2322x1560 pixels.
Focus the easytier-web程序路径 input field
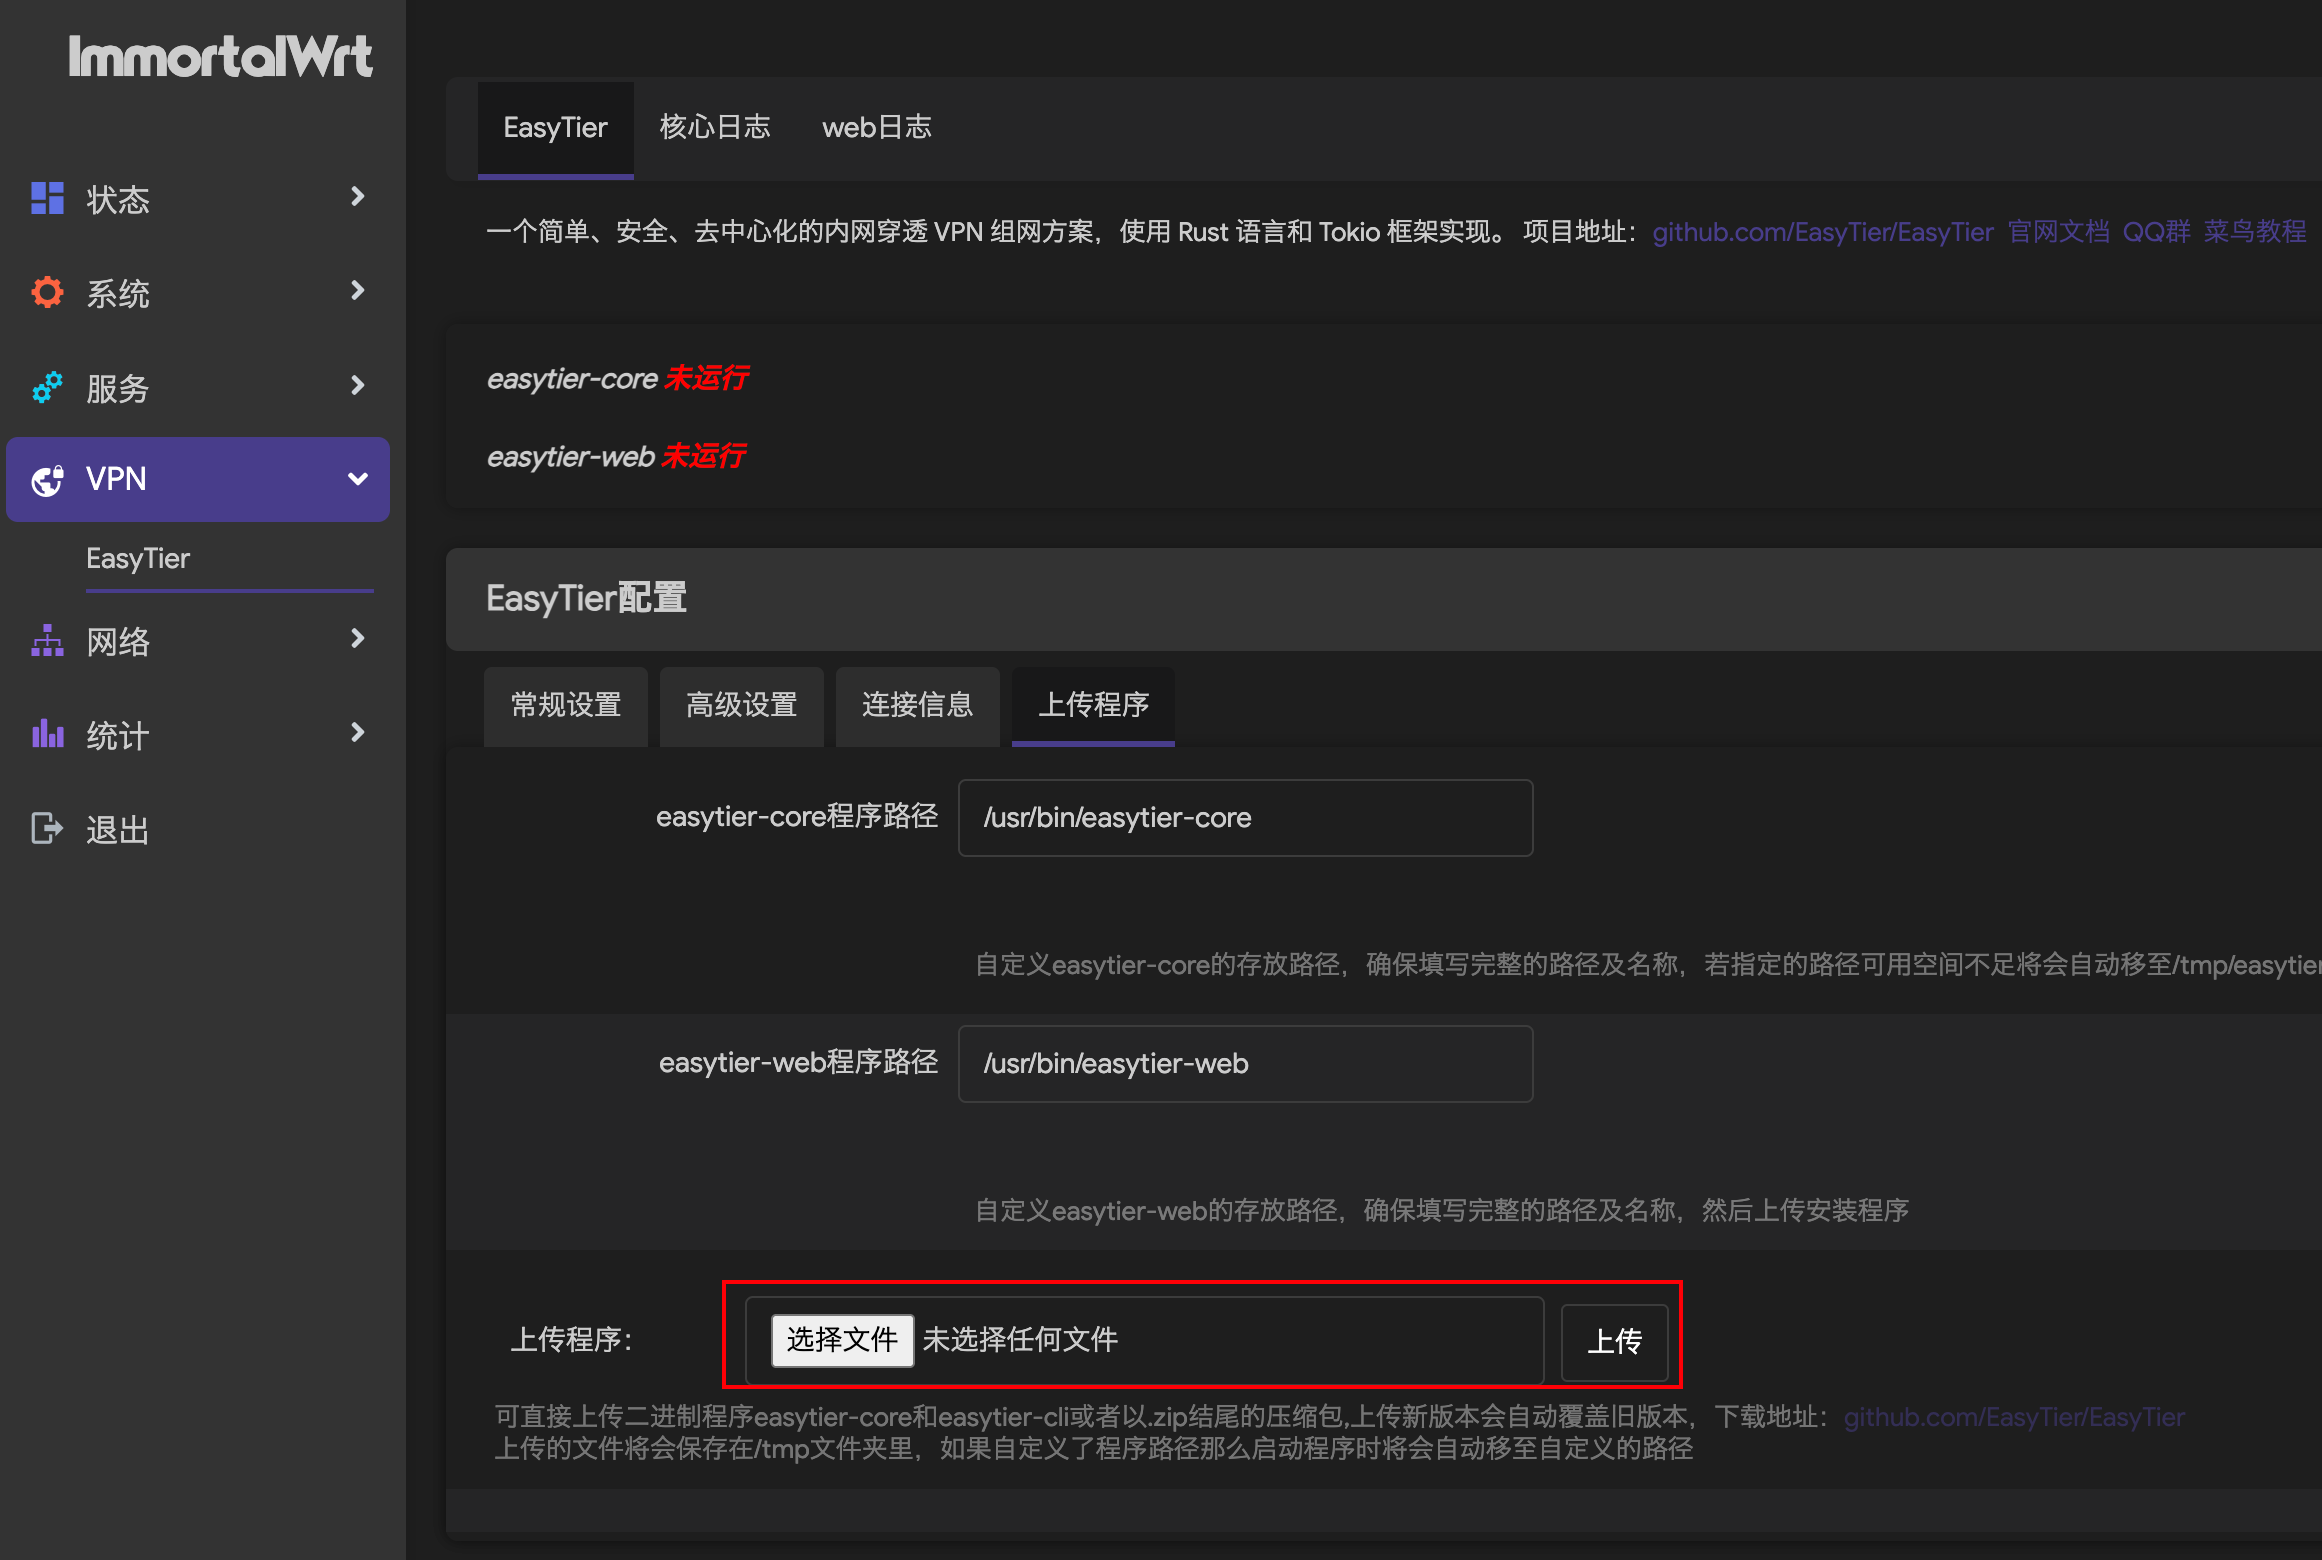coord(1245,1064)
